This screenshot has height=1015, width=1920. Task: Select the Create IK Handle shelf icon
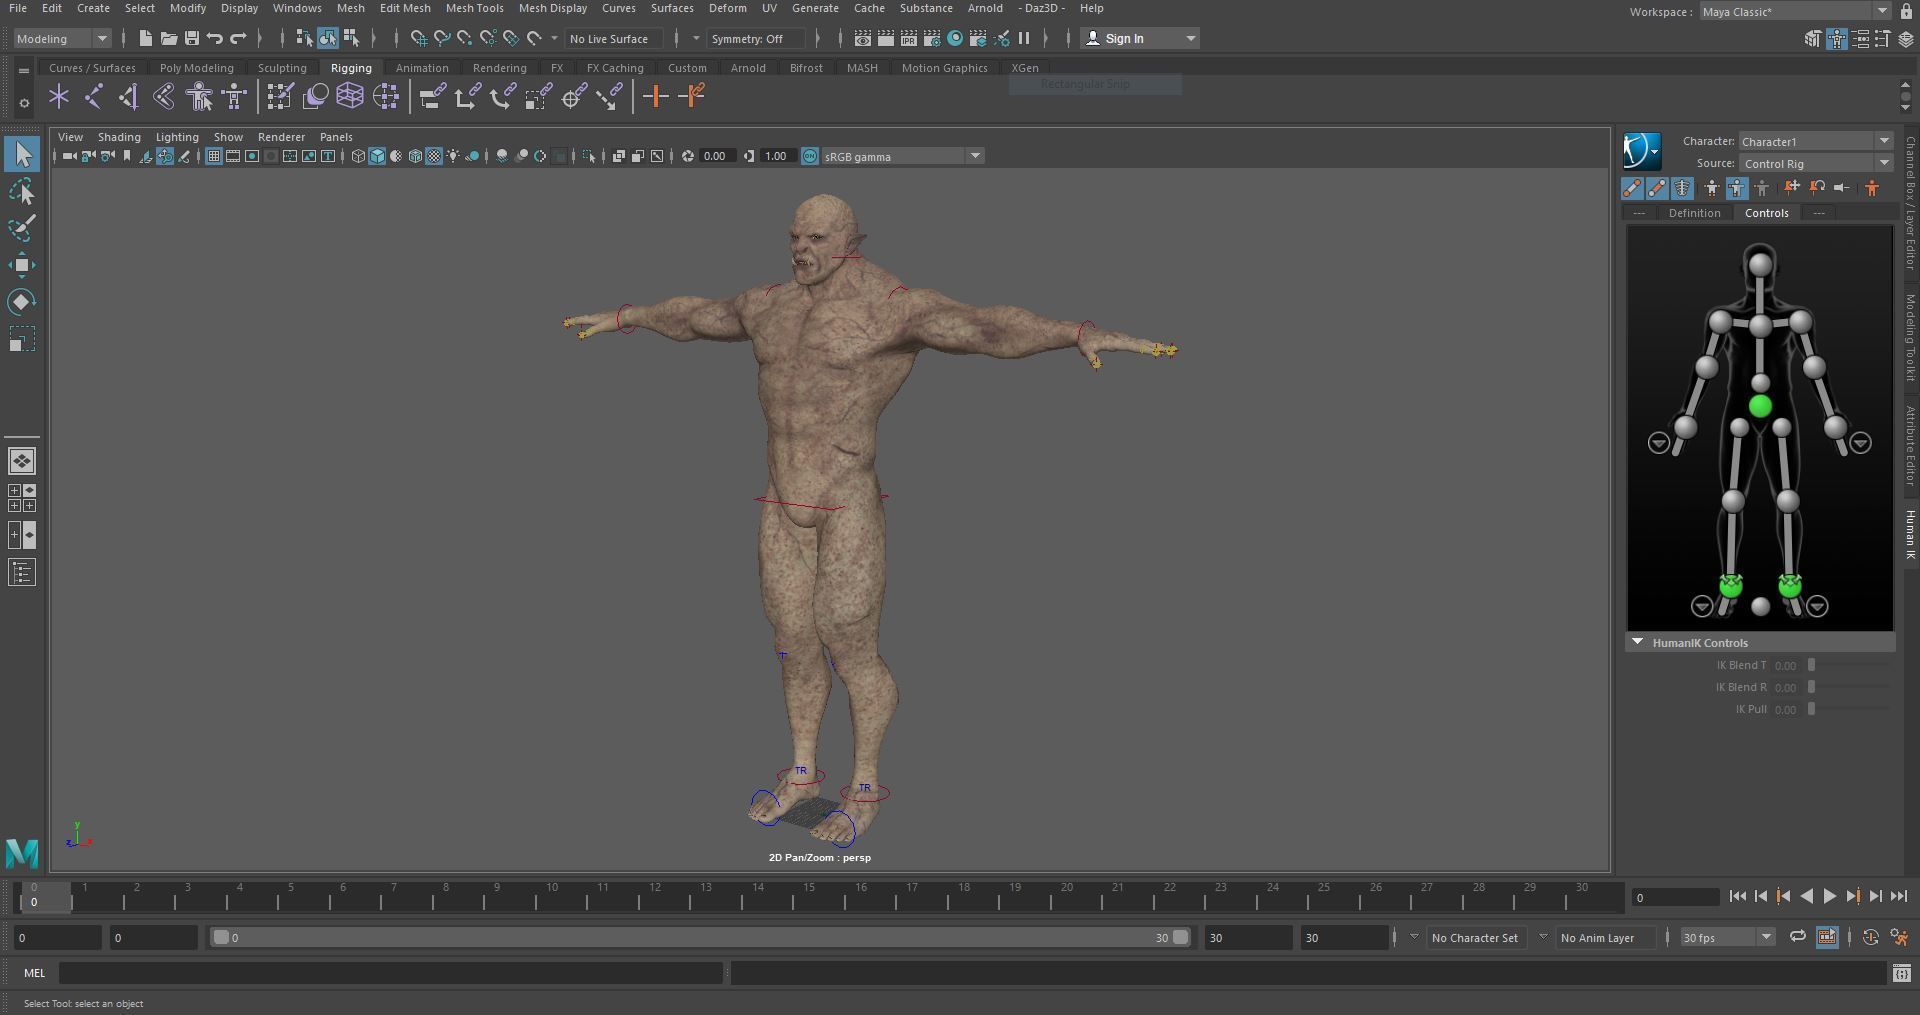pyautogui.click(x=164, y=97)
